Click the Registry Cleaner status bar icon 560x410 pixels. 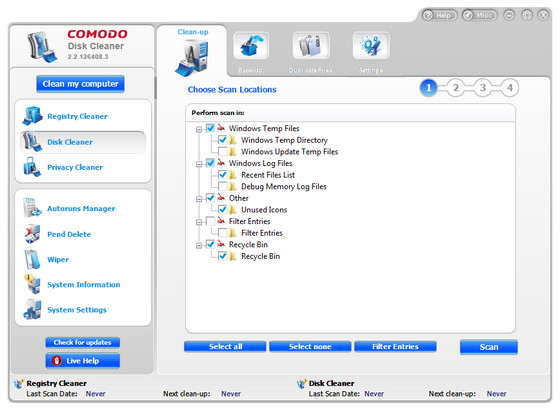coord(19,384)
